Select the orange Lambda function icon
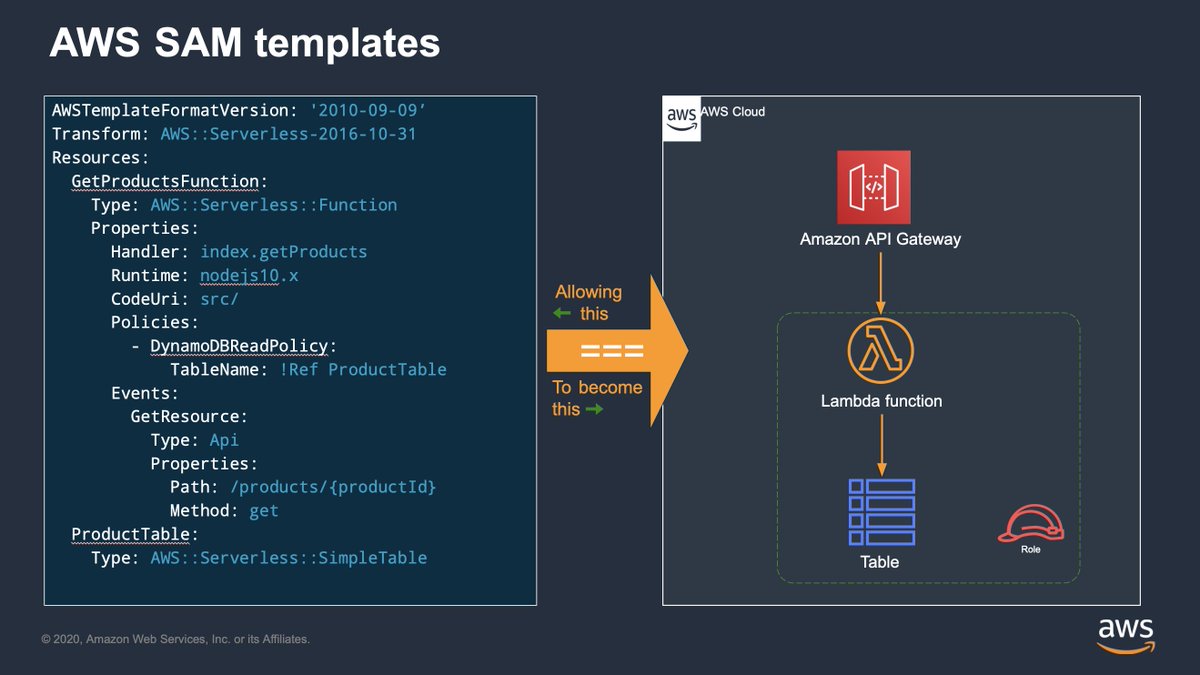The width and height of the screenshot is (1200, 675). click(881, 353)
